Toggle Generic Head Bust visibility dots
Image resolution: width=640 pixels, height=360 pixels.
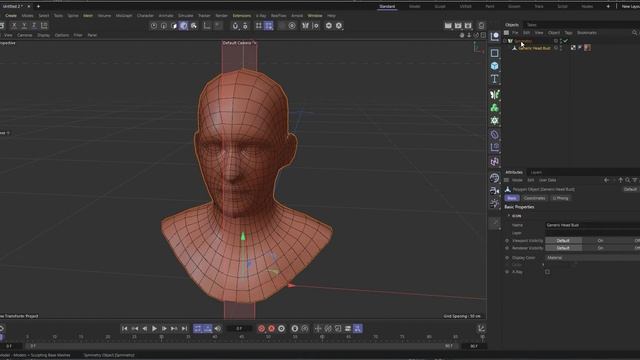click(561, 48)
